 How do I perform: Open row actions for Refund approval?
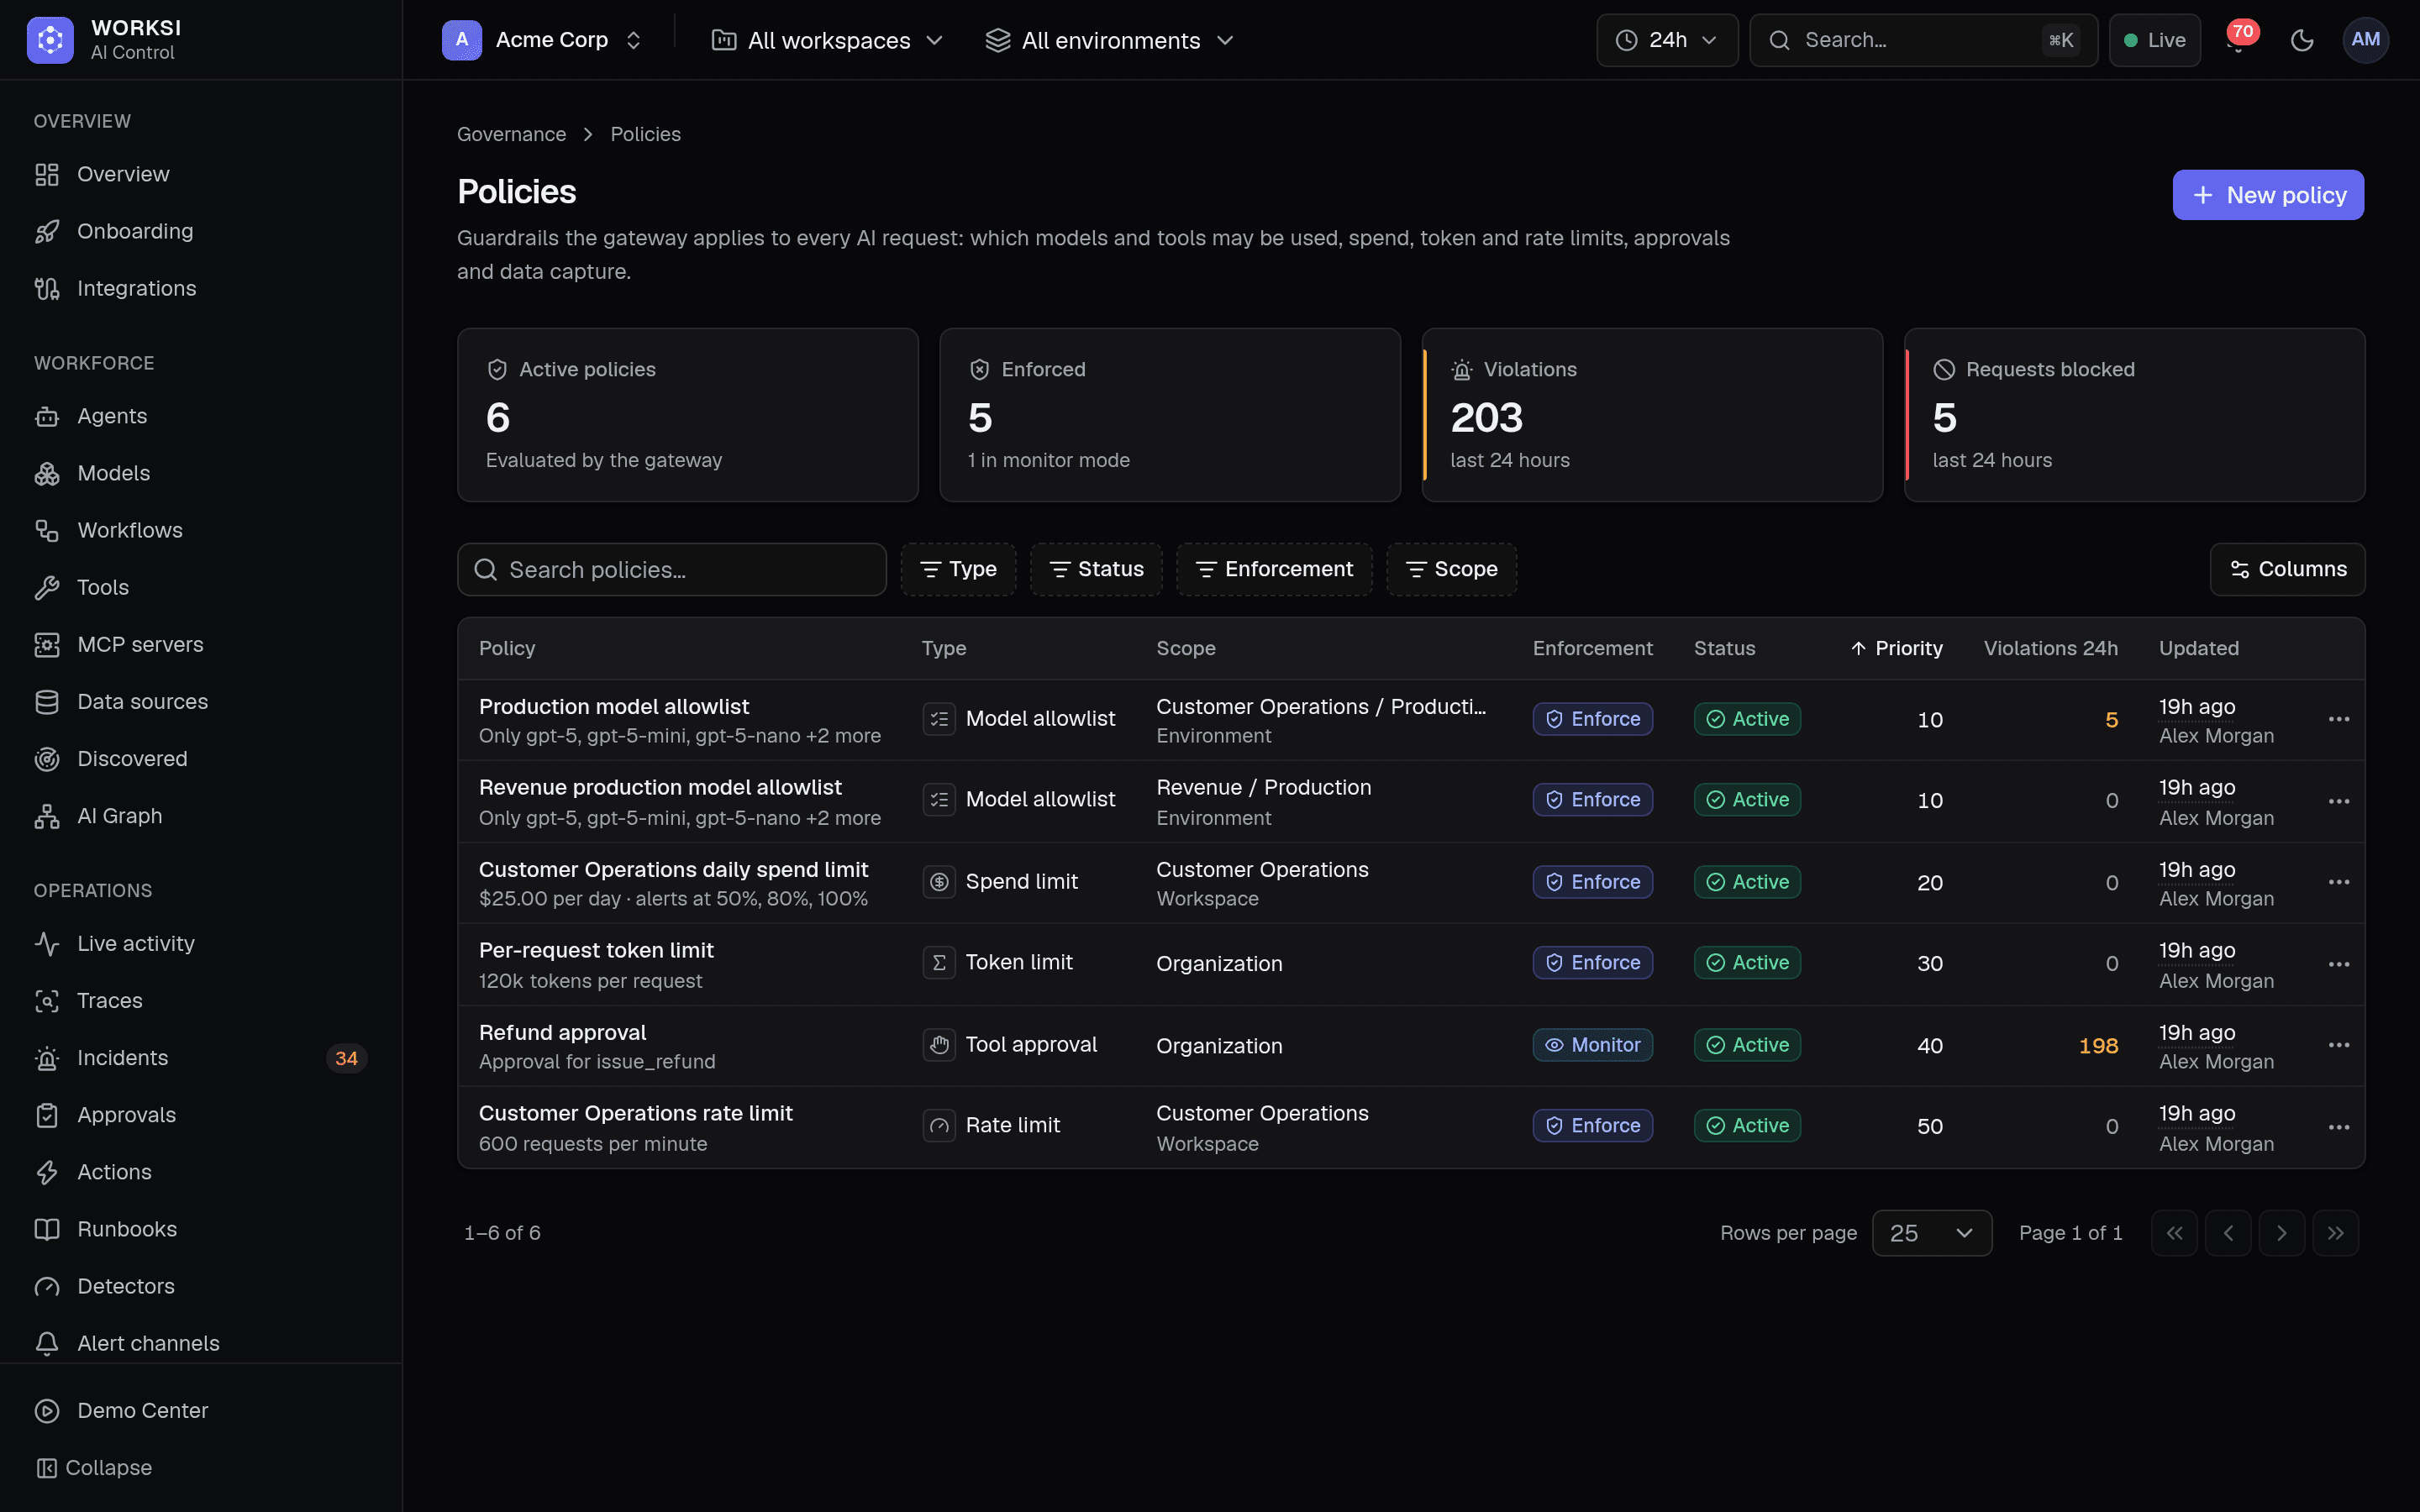(2338, 1045)
